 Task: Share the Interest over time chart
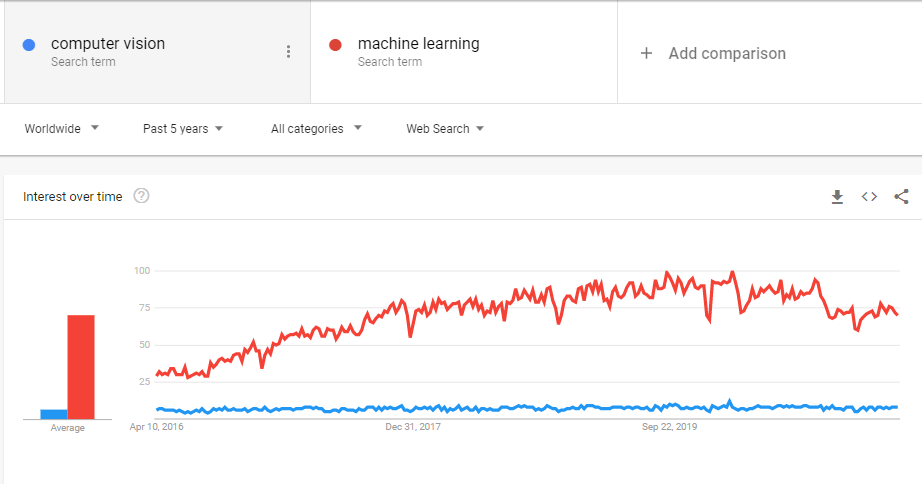(901, 196)
